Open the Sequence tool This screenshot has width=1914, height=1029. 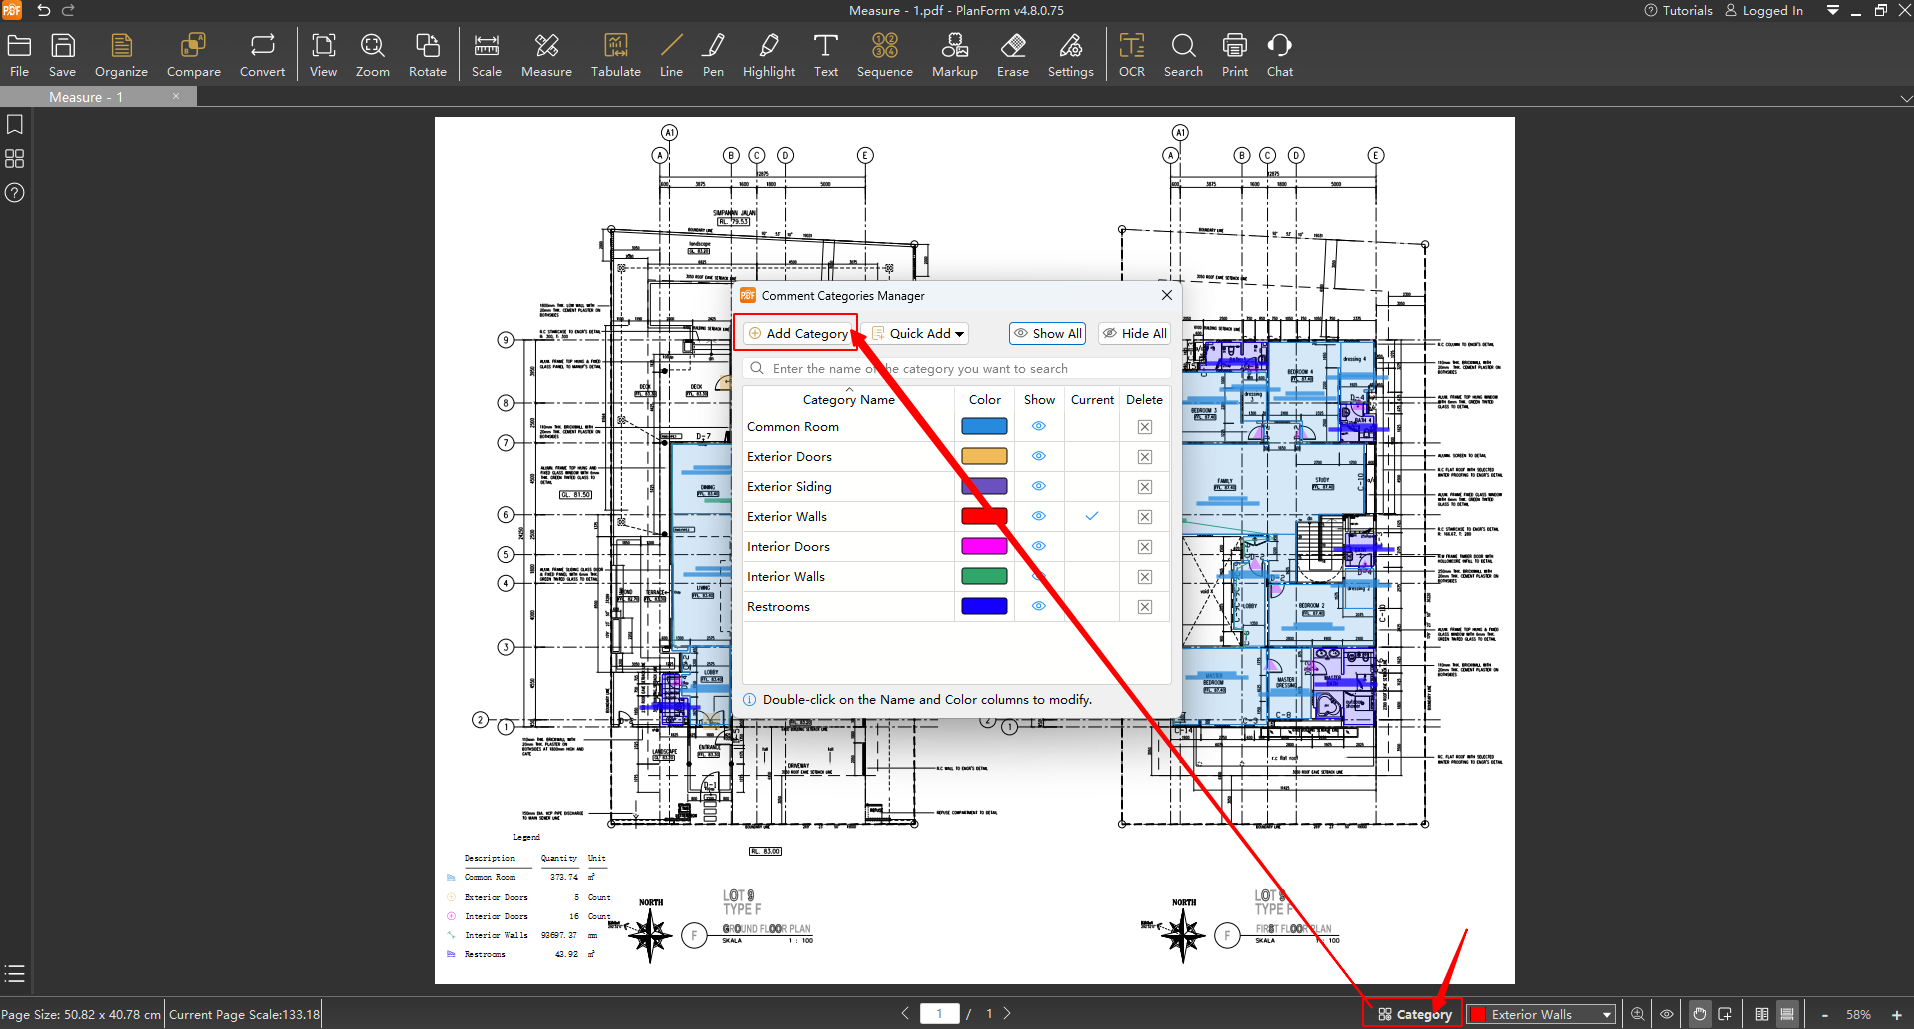coord(884,55)
